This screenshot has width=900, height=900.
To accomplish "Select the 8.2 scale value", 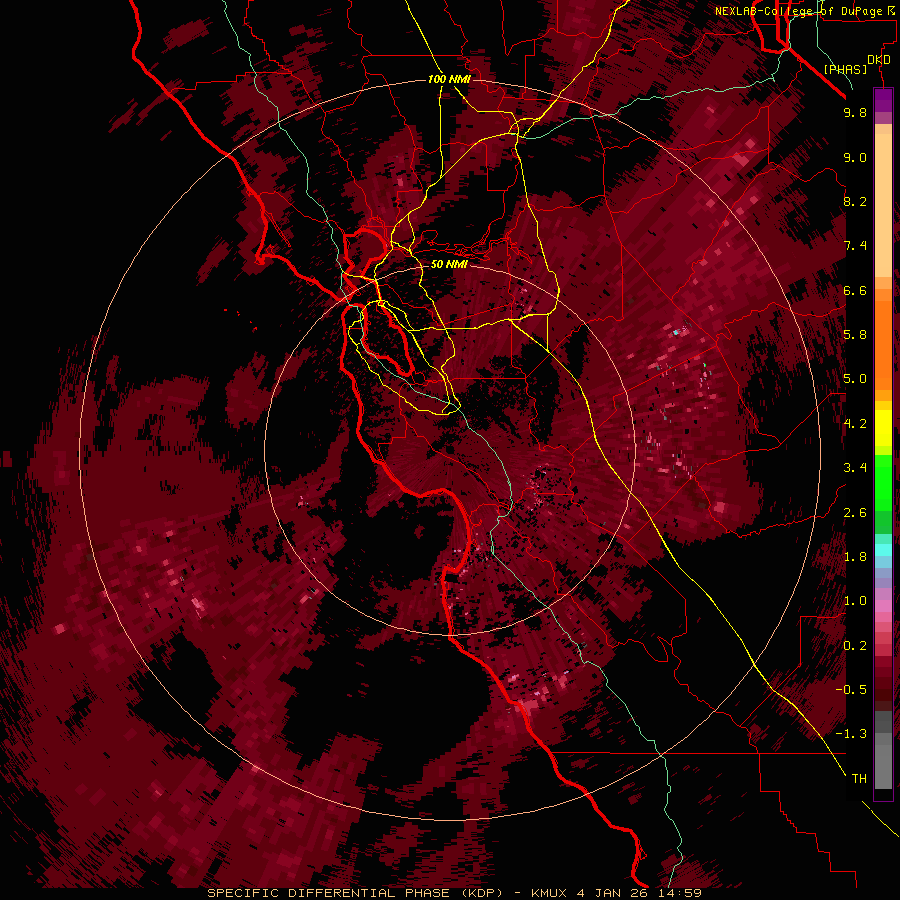I will point(855,201).
